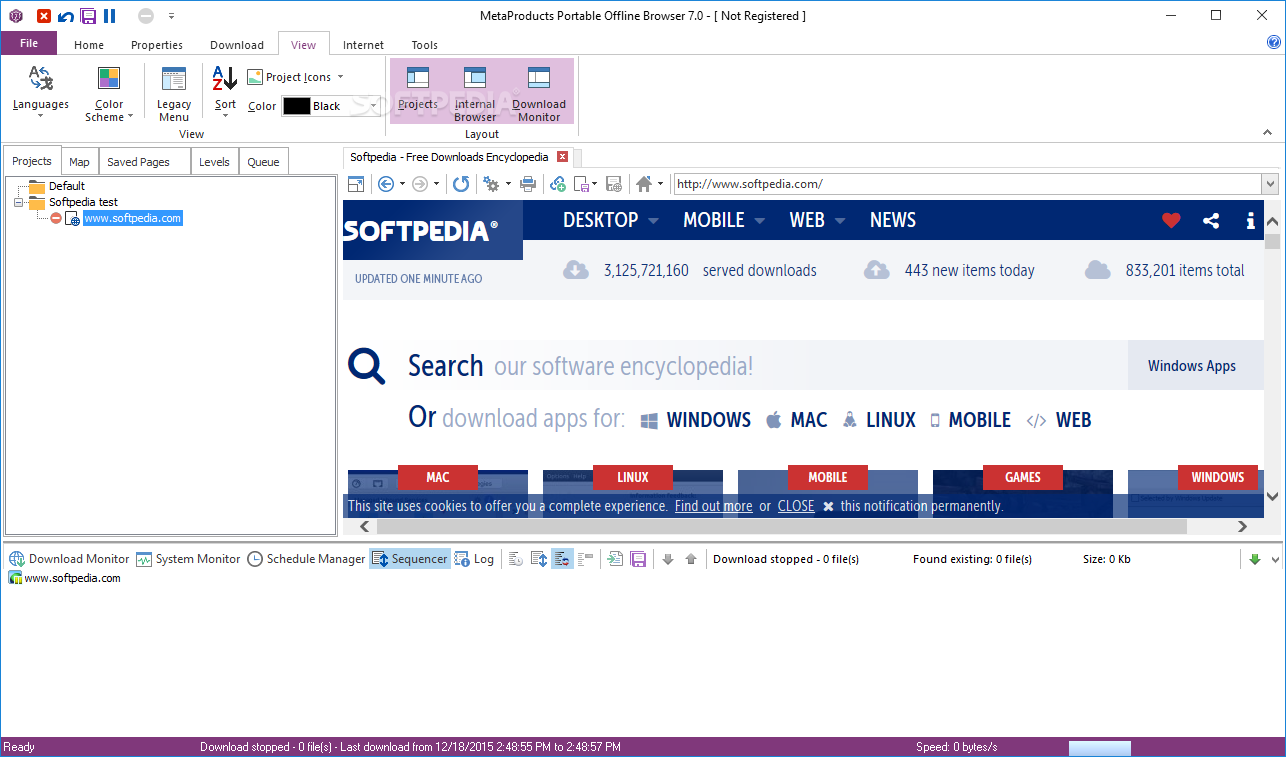Click green download arrow at panel right
Viewport: 1286px width, 757px height.
(1255, 559)
